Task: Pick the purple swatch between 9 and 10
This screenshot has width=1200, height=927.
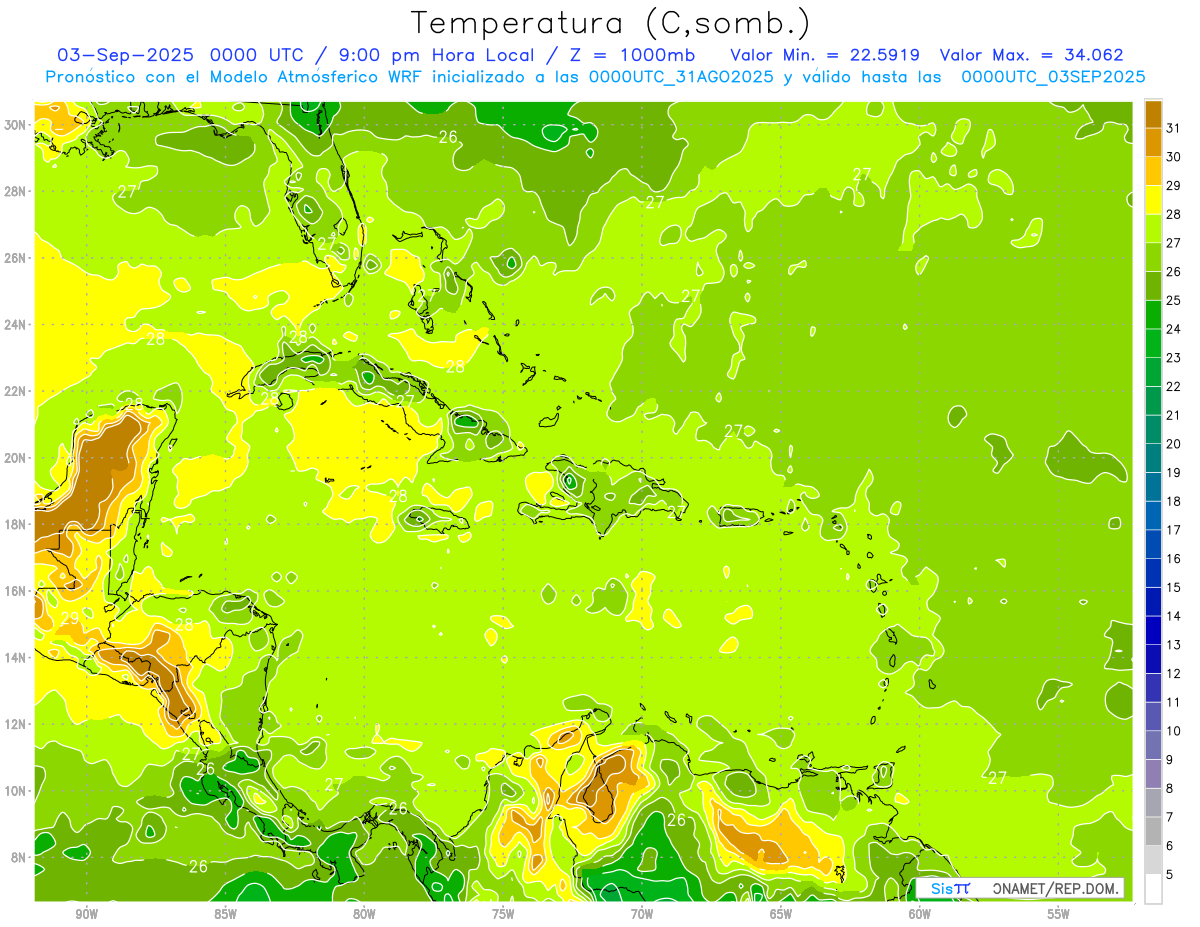Action: coord(1153,745)
